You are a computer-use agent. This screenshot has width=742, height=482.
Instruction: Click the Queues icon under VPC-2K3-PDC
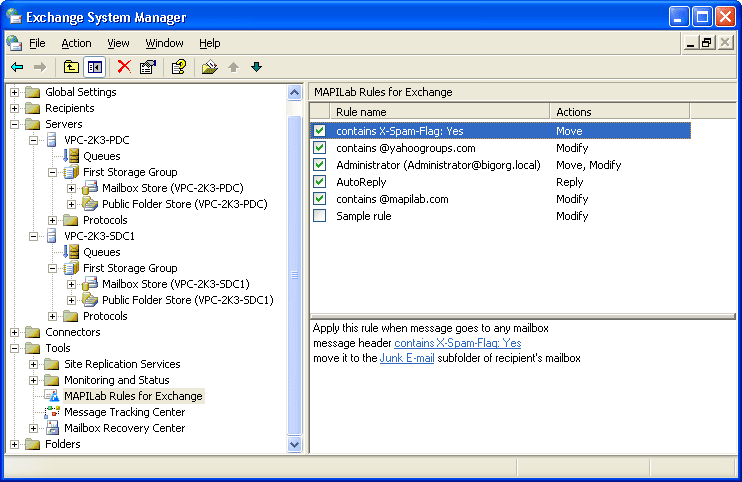click(x=71, y=156)
